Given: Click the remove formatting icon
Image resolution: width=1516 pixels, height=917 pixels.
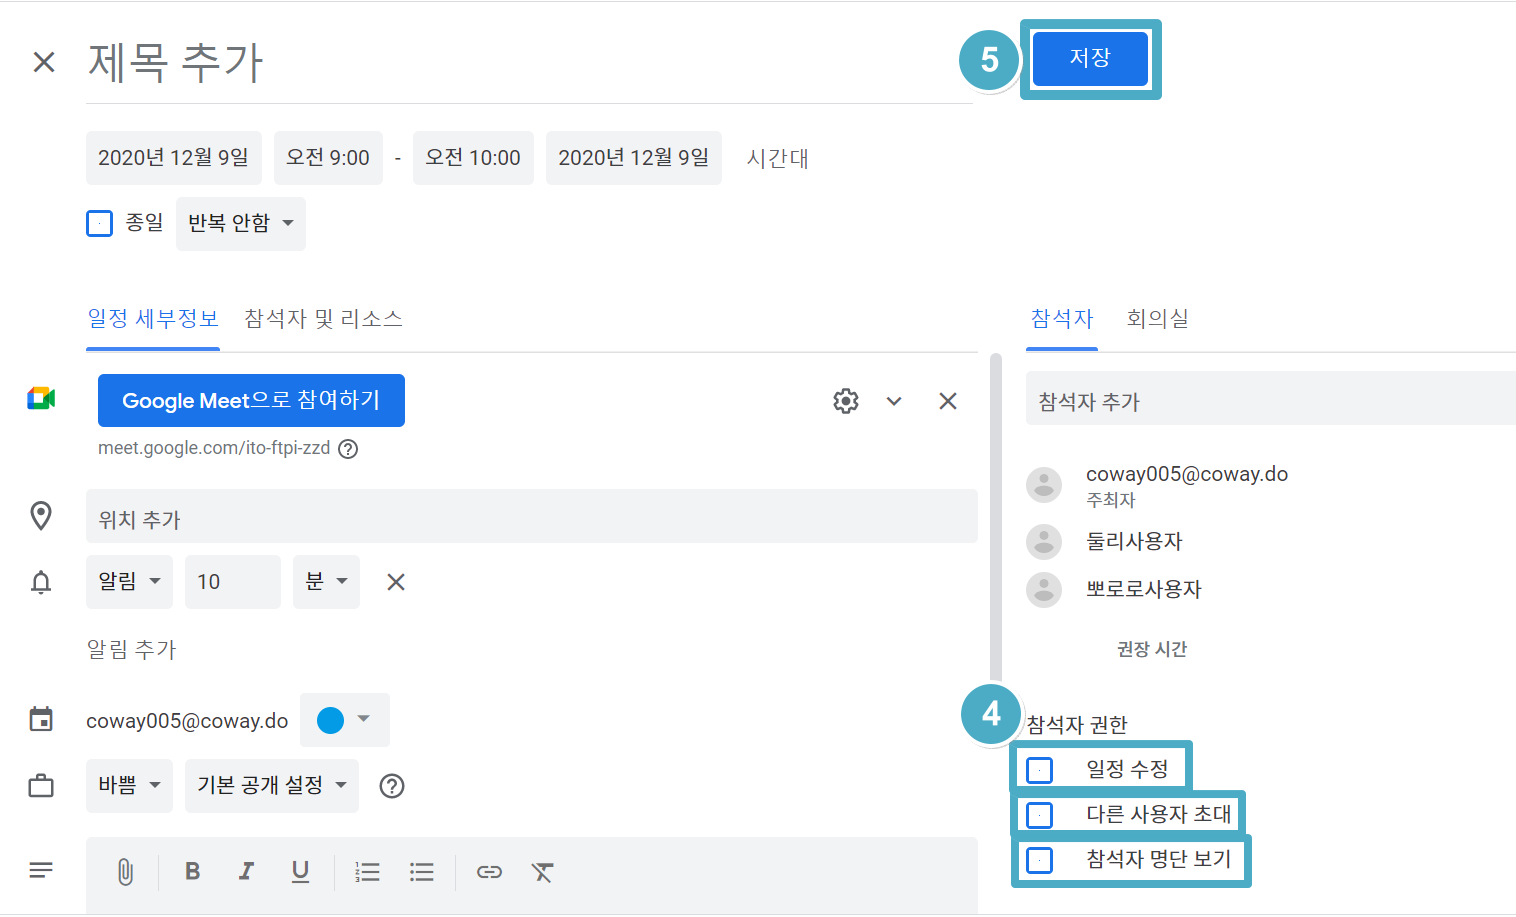Looking at the screenshot, I should (542, 872).
